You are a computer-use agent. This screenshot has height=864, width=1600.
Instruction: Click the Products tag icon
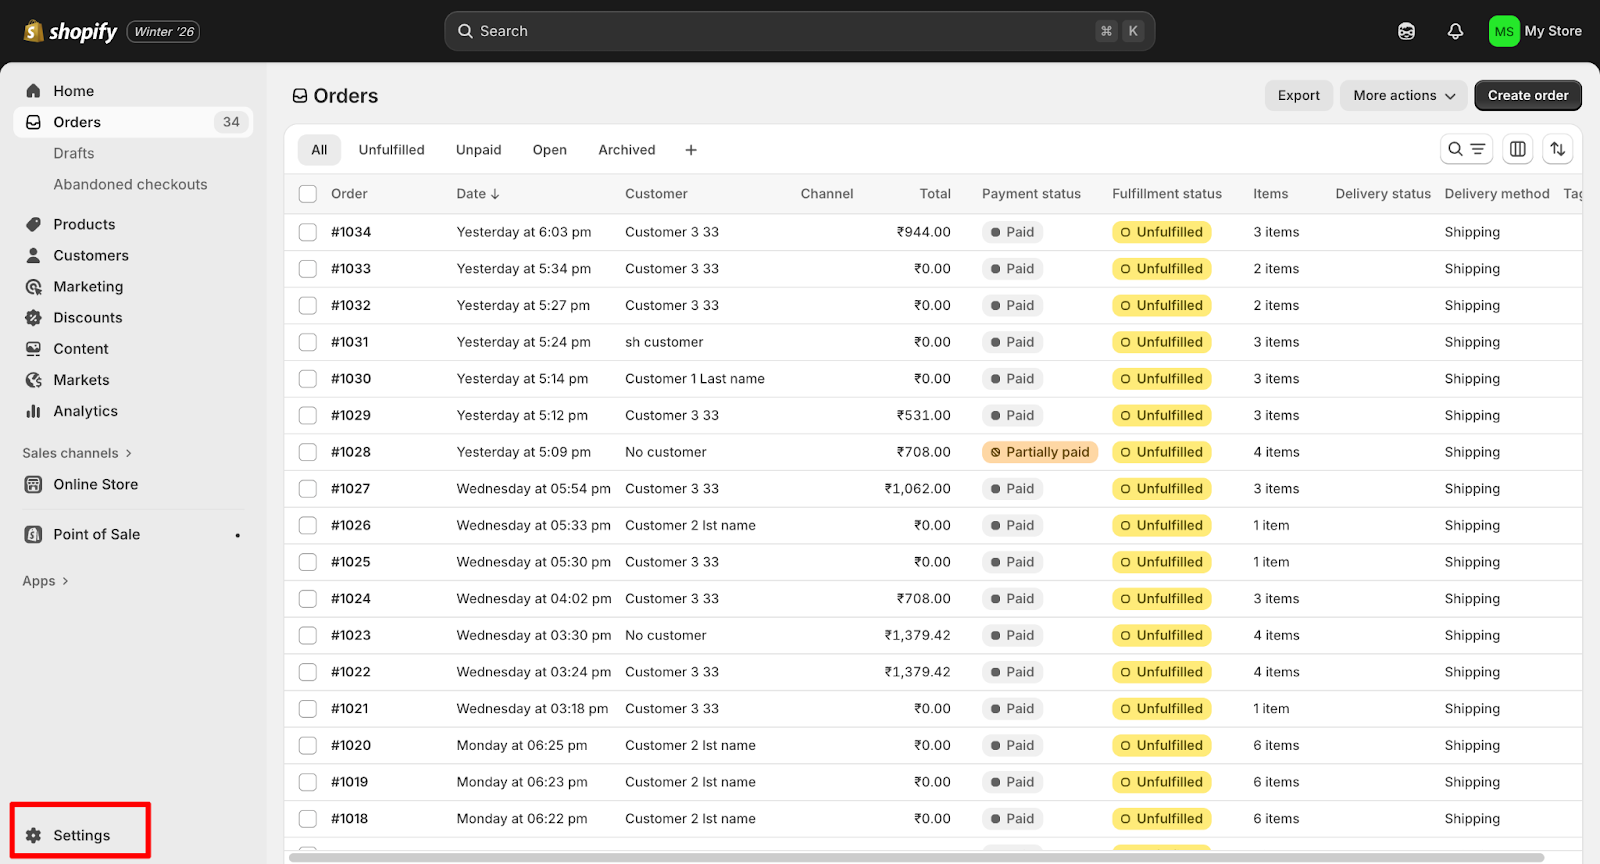tap(33, 224)
